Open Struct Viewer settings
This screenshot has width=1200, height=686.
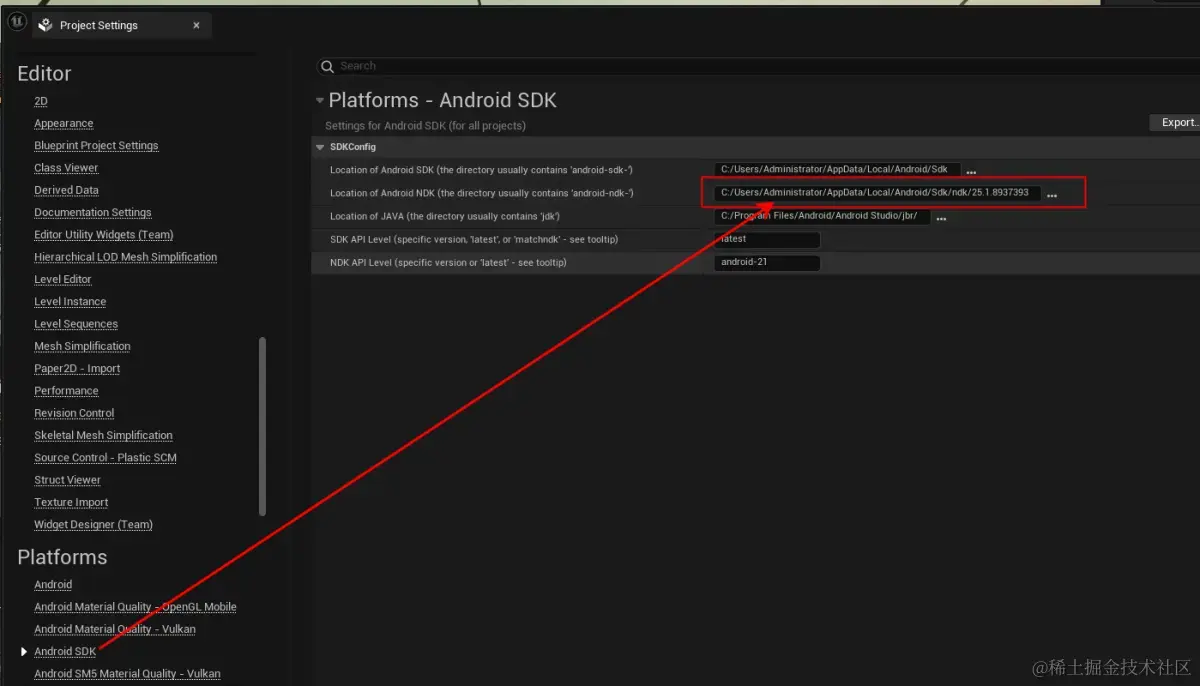coord(67,480)
